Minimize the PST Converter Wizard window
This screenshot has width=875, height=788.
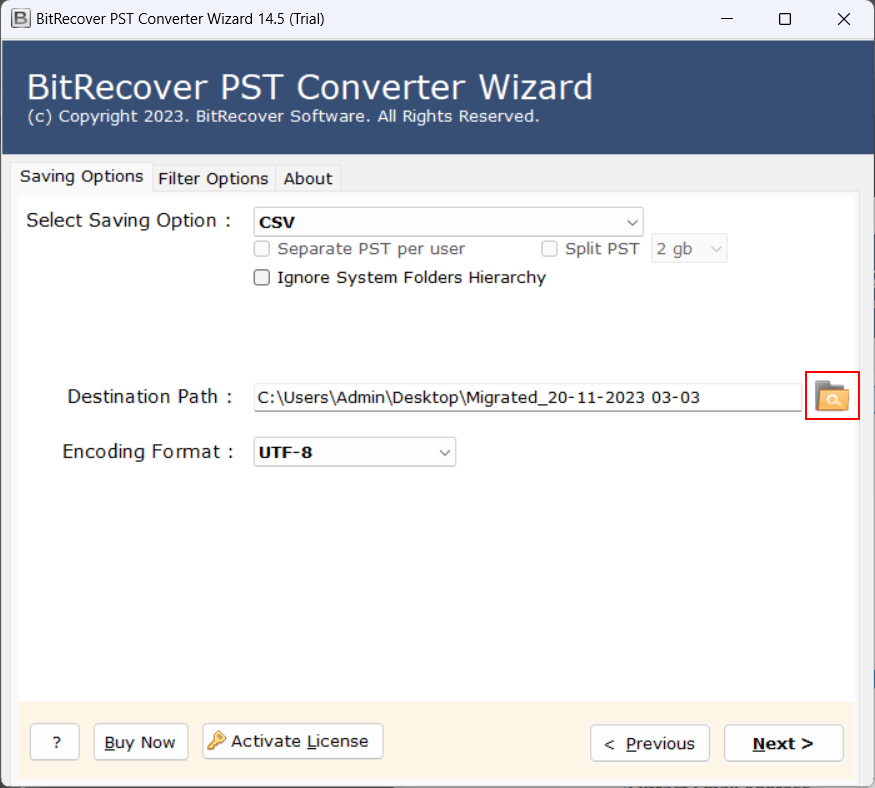point(727,18)
